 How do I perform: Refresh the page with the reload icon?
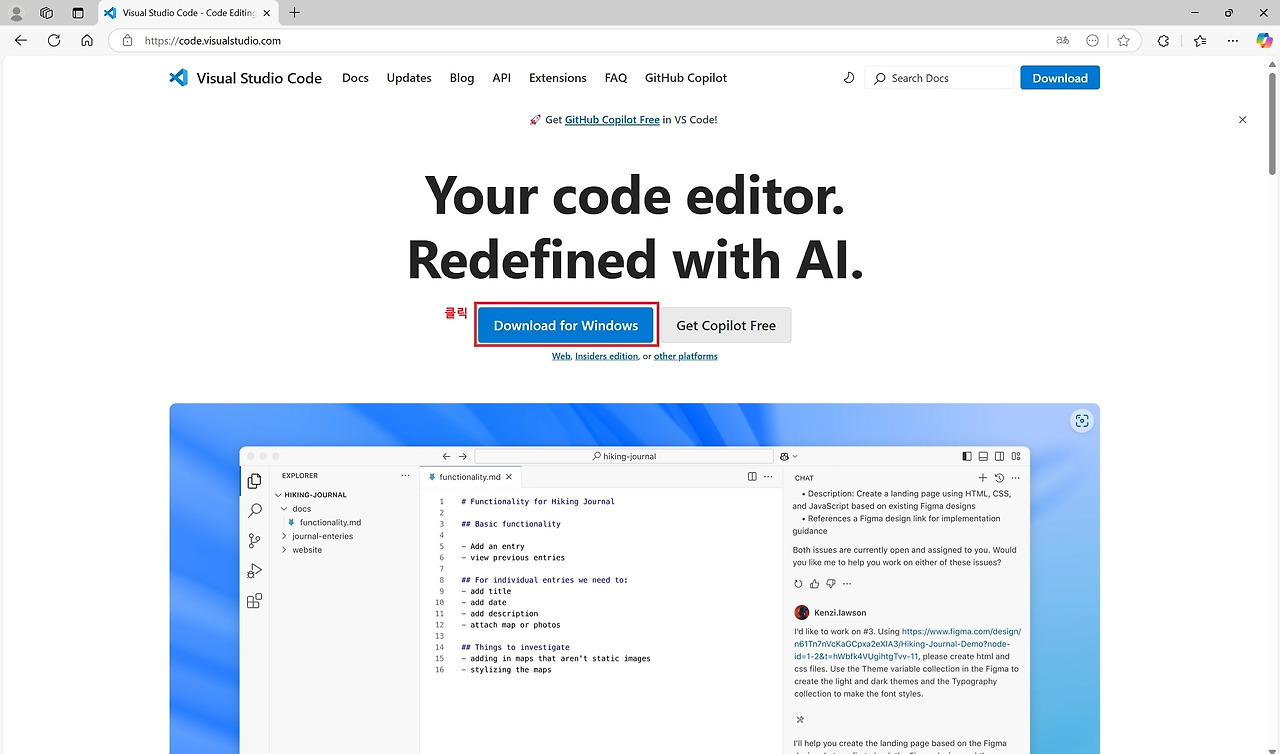pos(54,41)
